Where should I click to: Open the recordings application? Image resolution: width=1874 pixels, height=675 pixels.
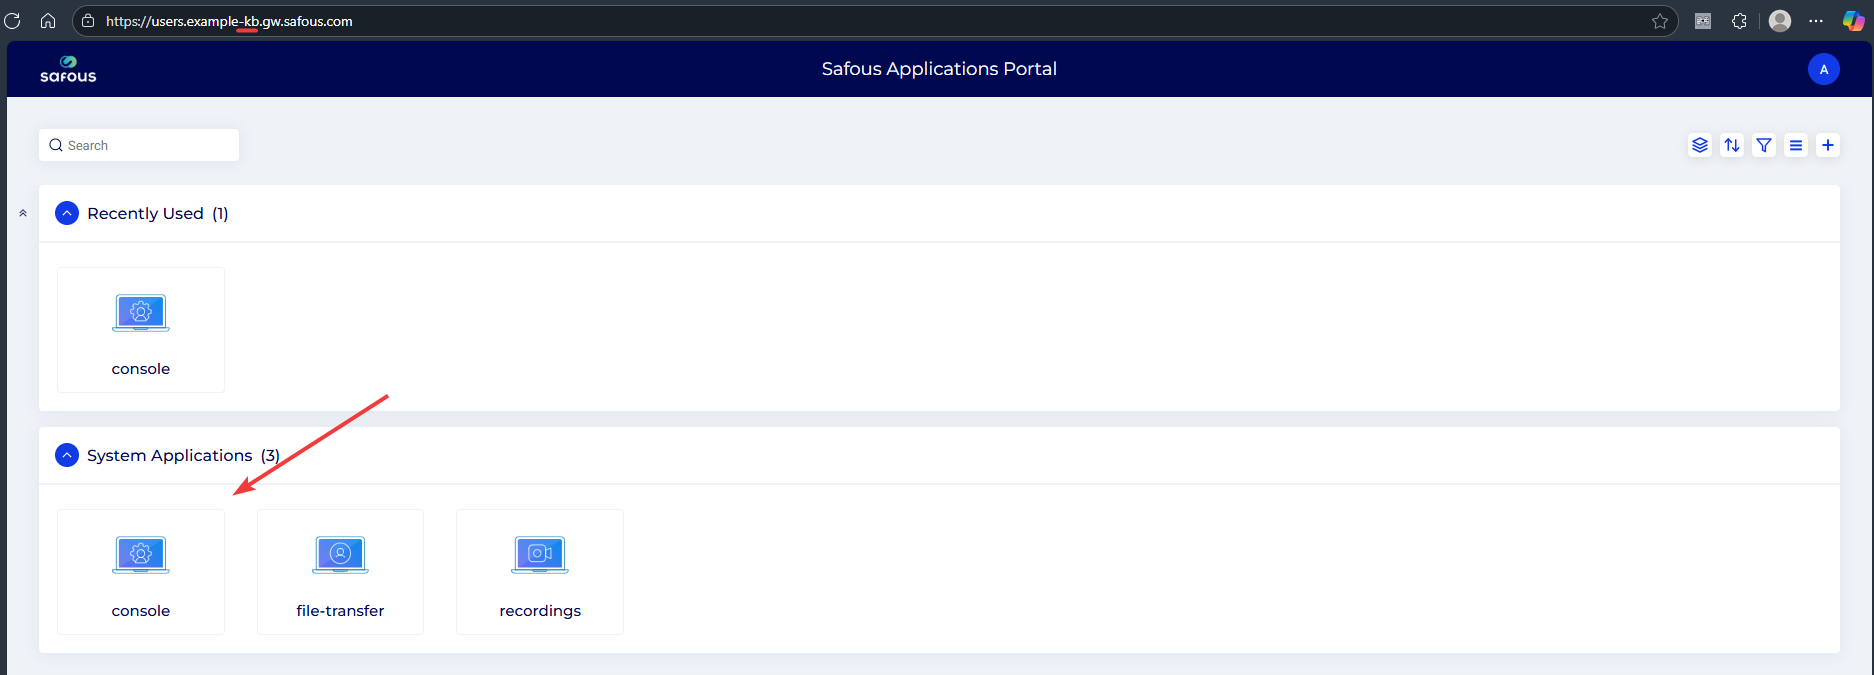coord(540,572)
